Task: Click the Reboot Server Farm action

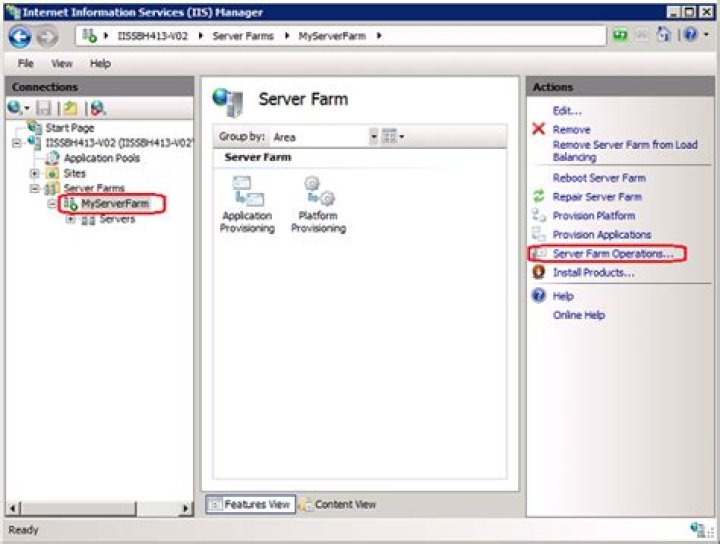Action: [x=599, y=178]
